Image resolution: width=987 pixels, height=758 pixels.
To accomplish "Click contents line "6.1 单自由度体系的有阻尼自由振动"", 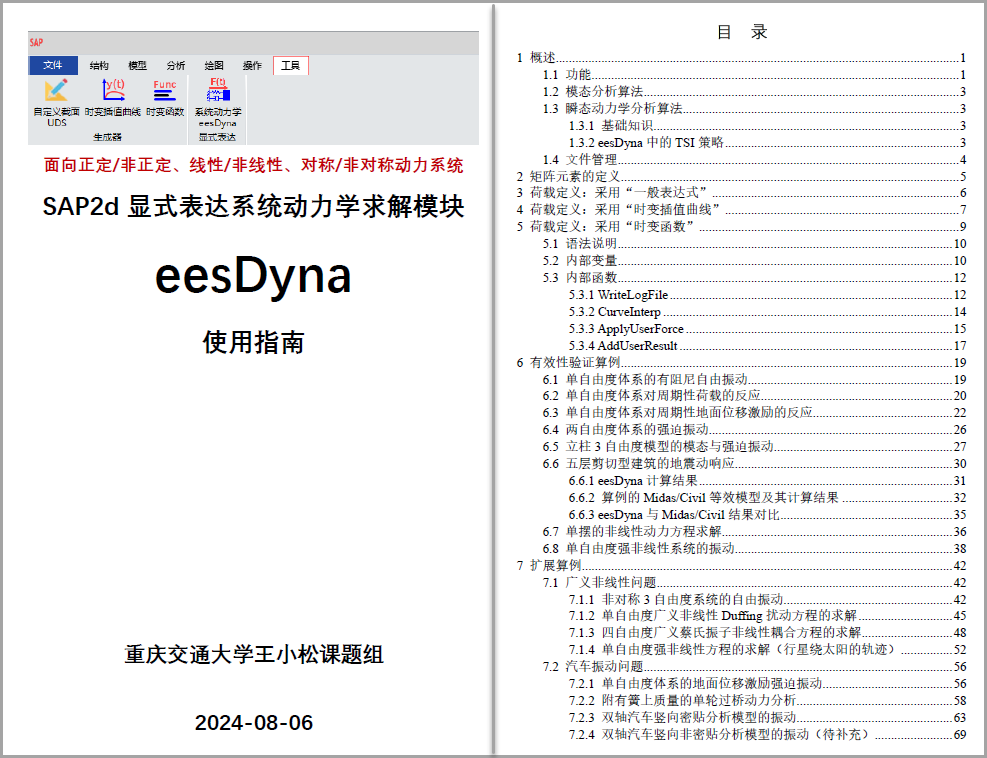I will 755,380.
